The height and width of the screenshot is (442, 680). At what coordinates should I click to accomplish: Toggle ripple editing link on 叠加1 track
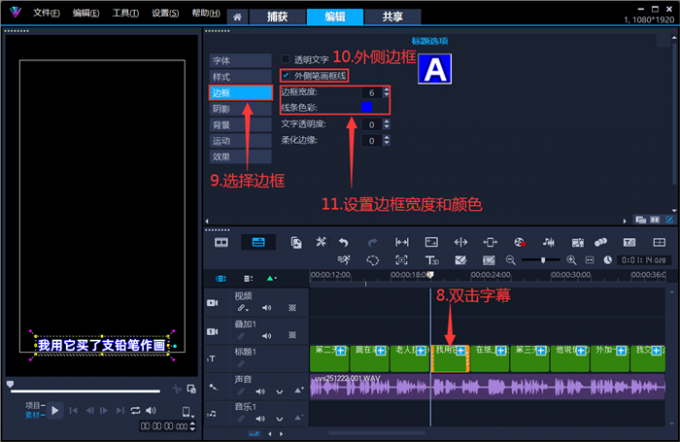coord(241,335)
